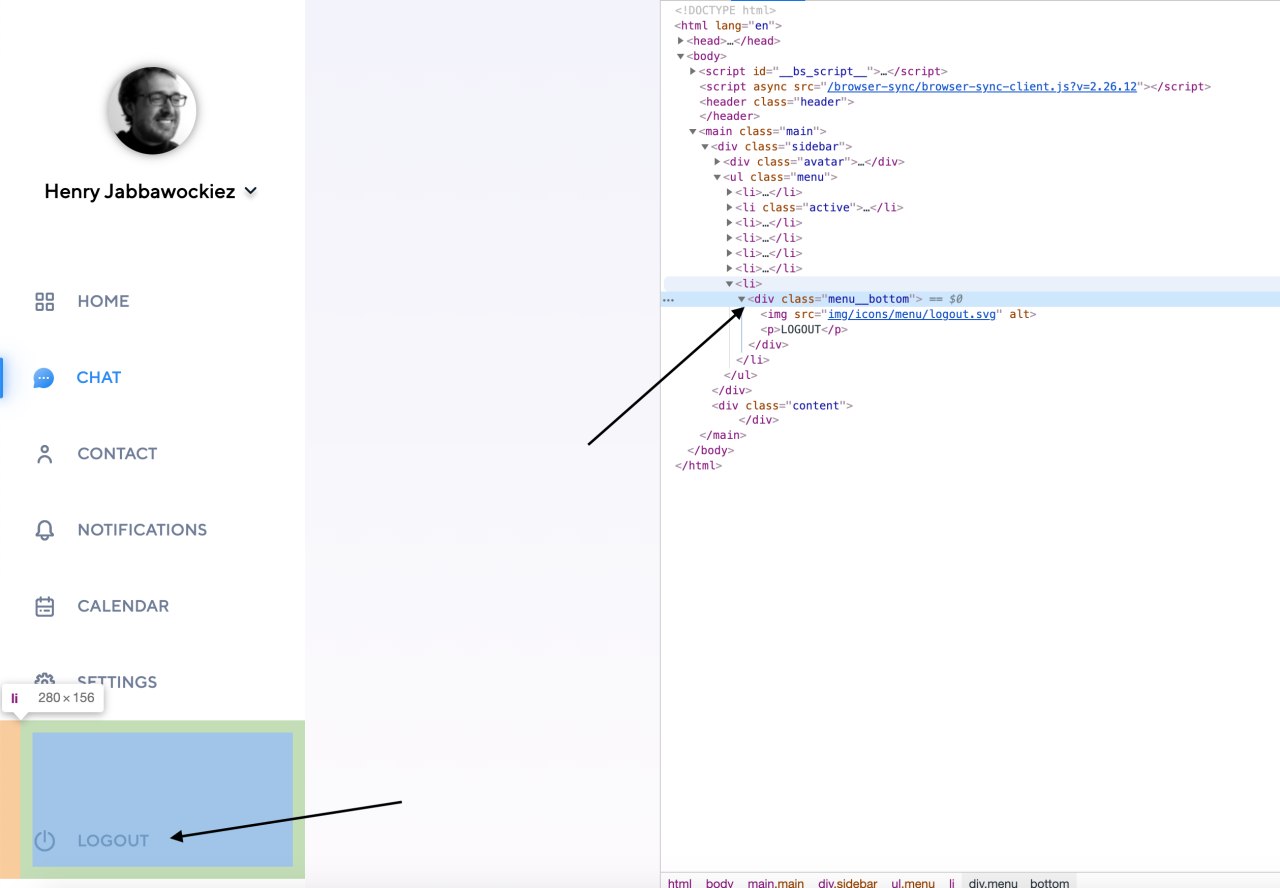This screenshot has height=888, width=1280.
Task: Click the LOGOUT label
Action: 113,841
